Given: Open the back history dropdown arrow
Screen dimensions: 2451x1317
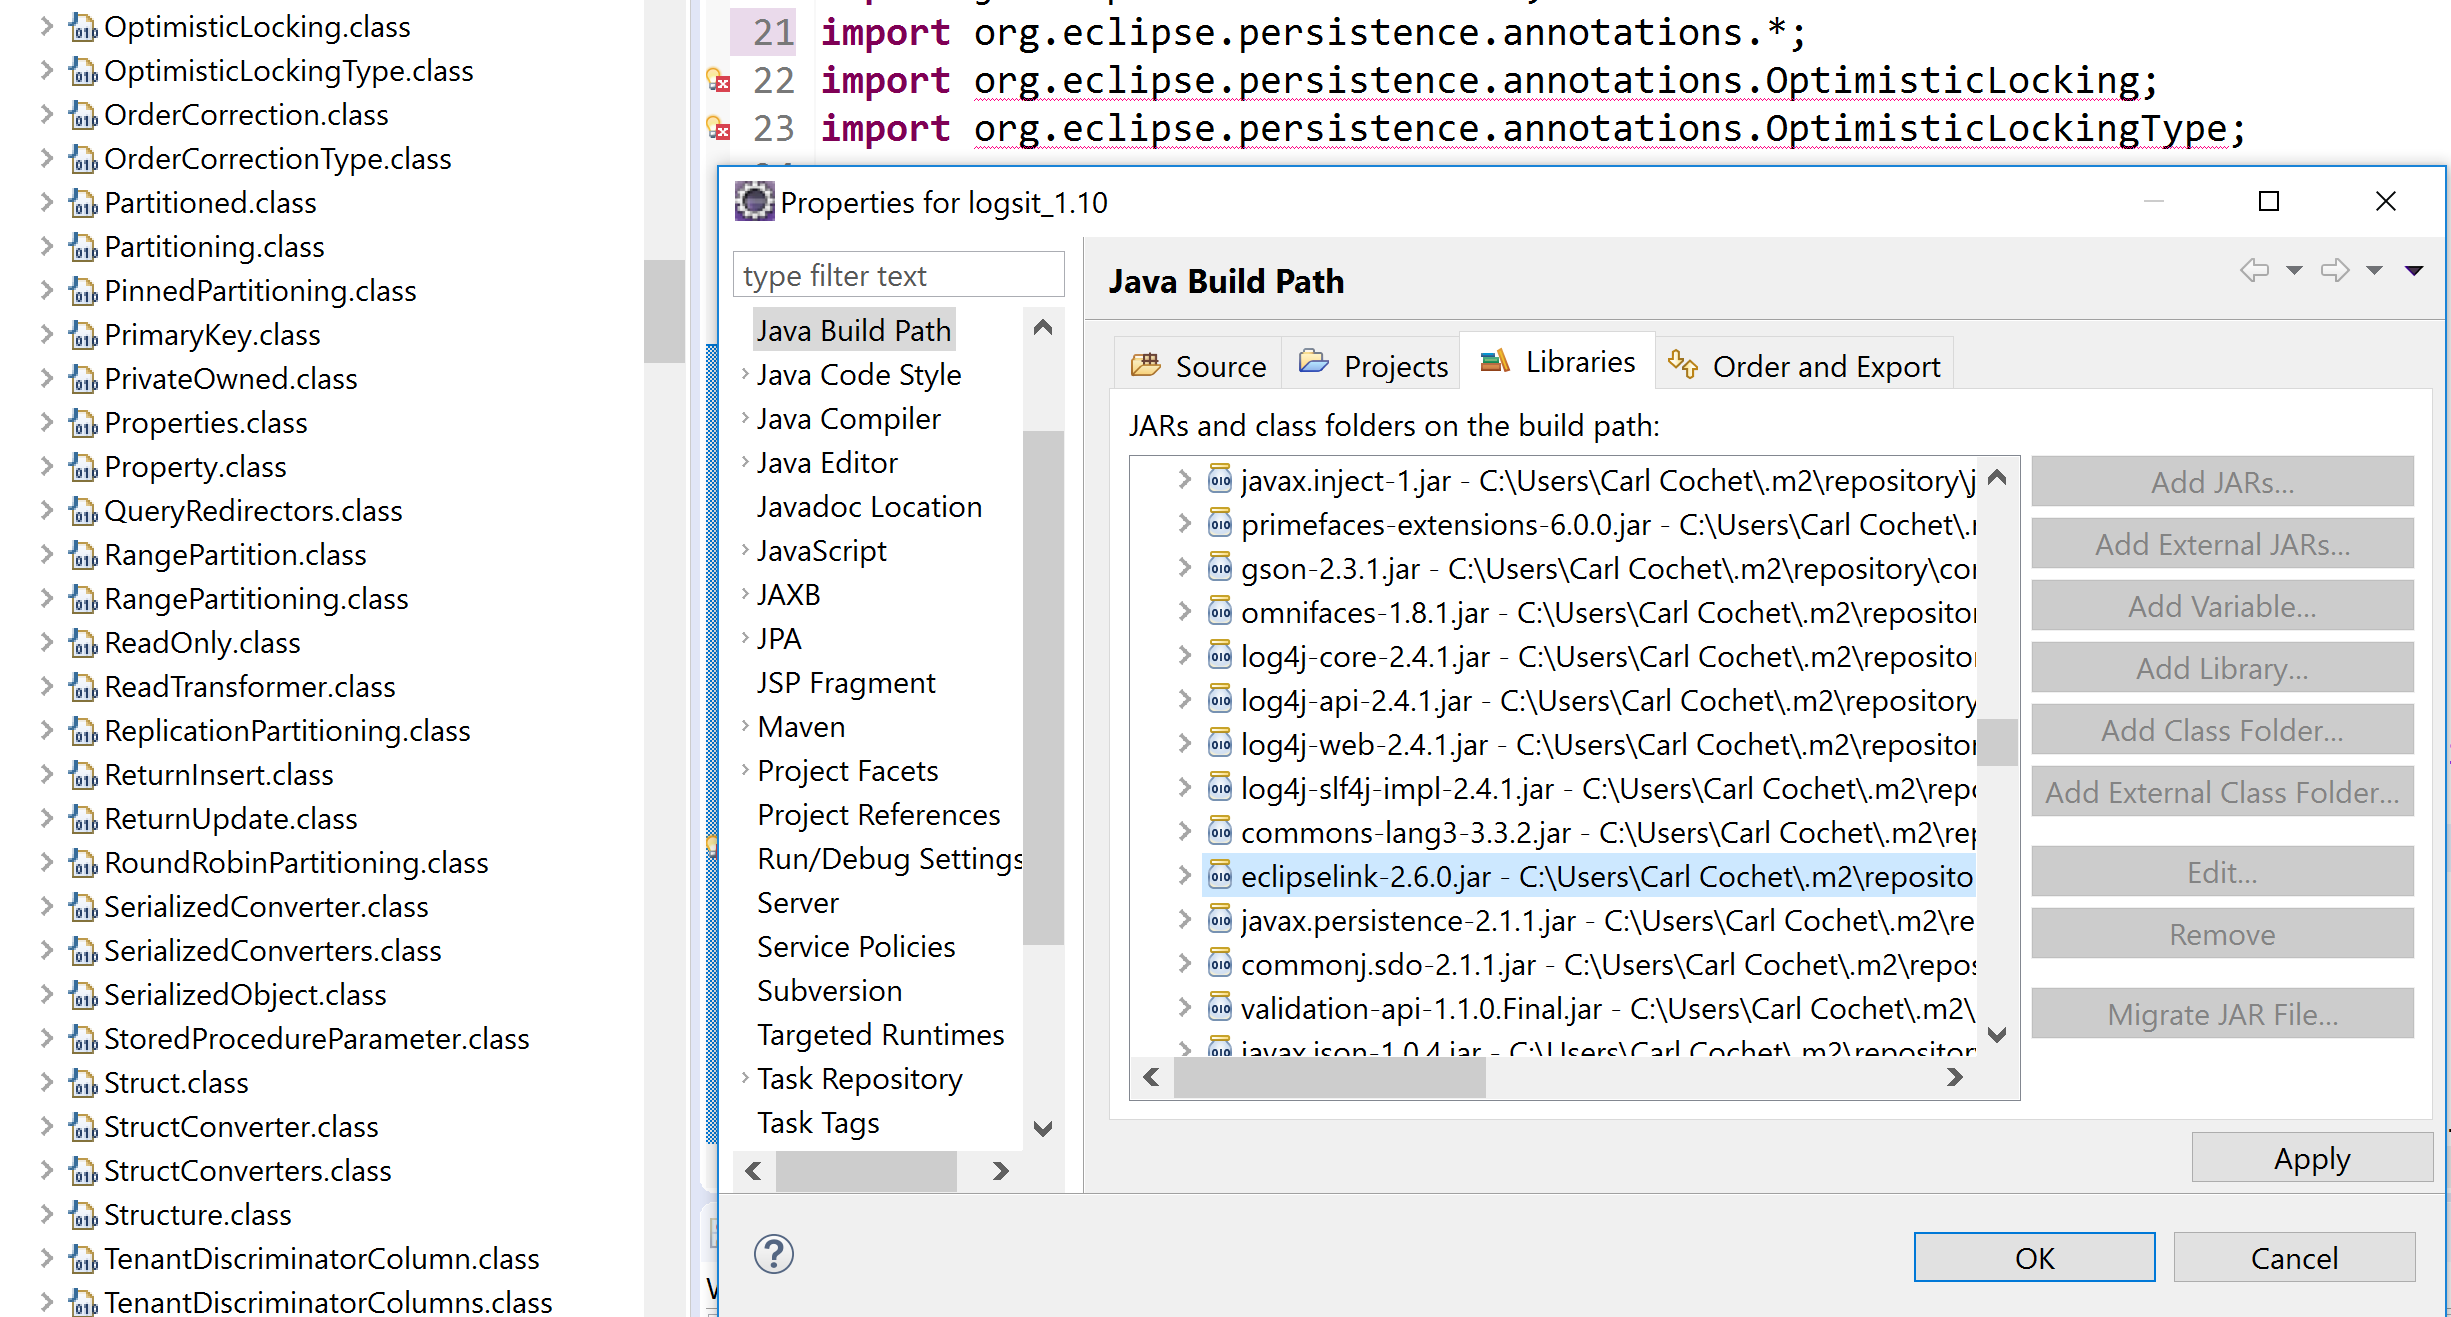Looking at the screenshot, I should [2294, 271].
